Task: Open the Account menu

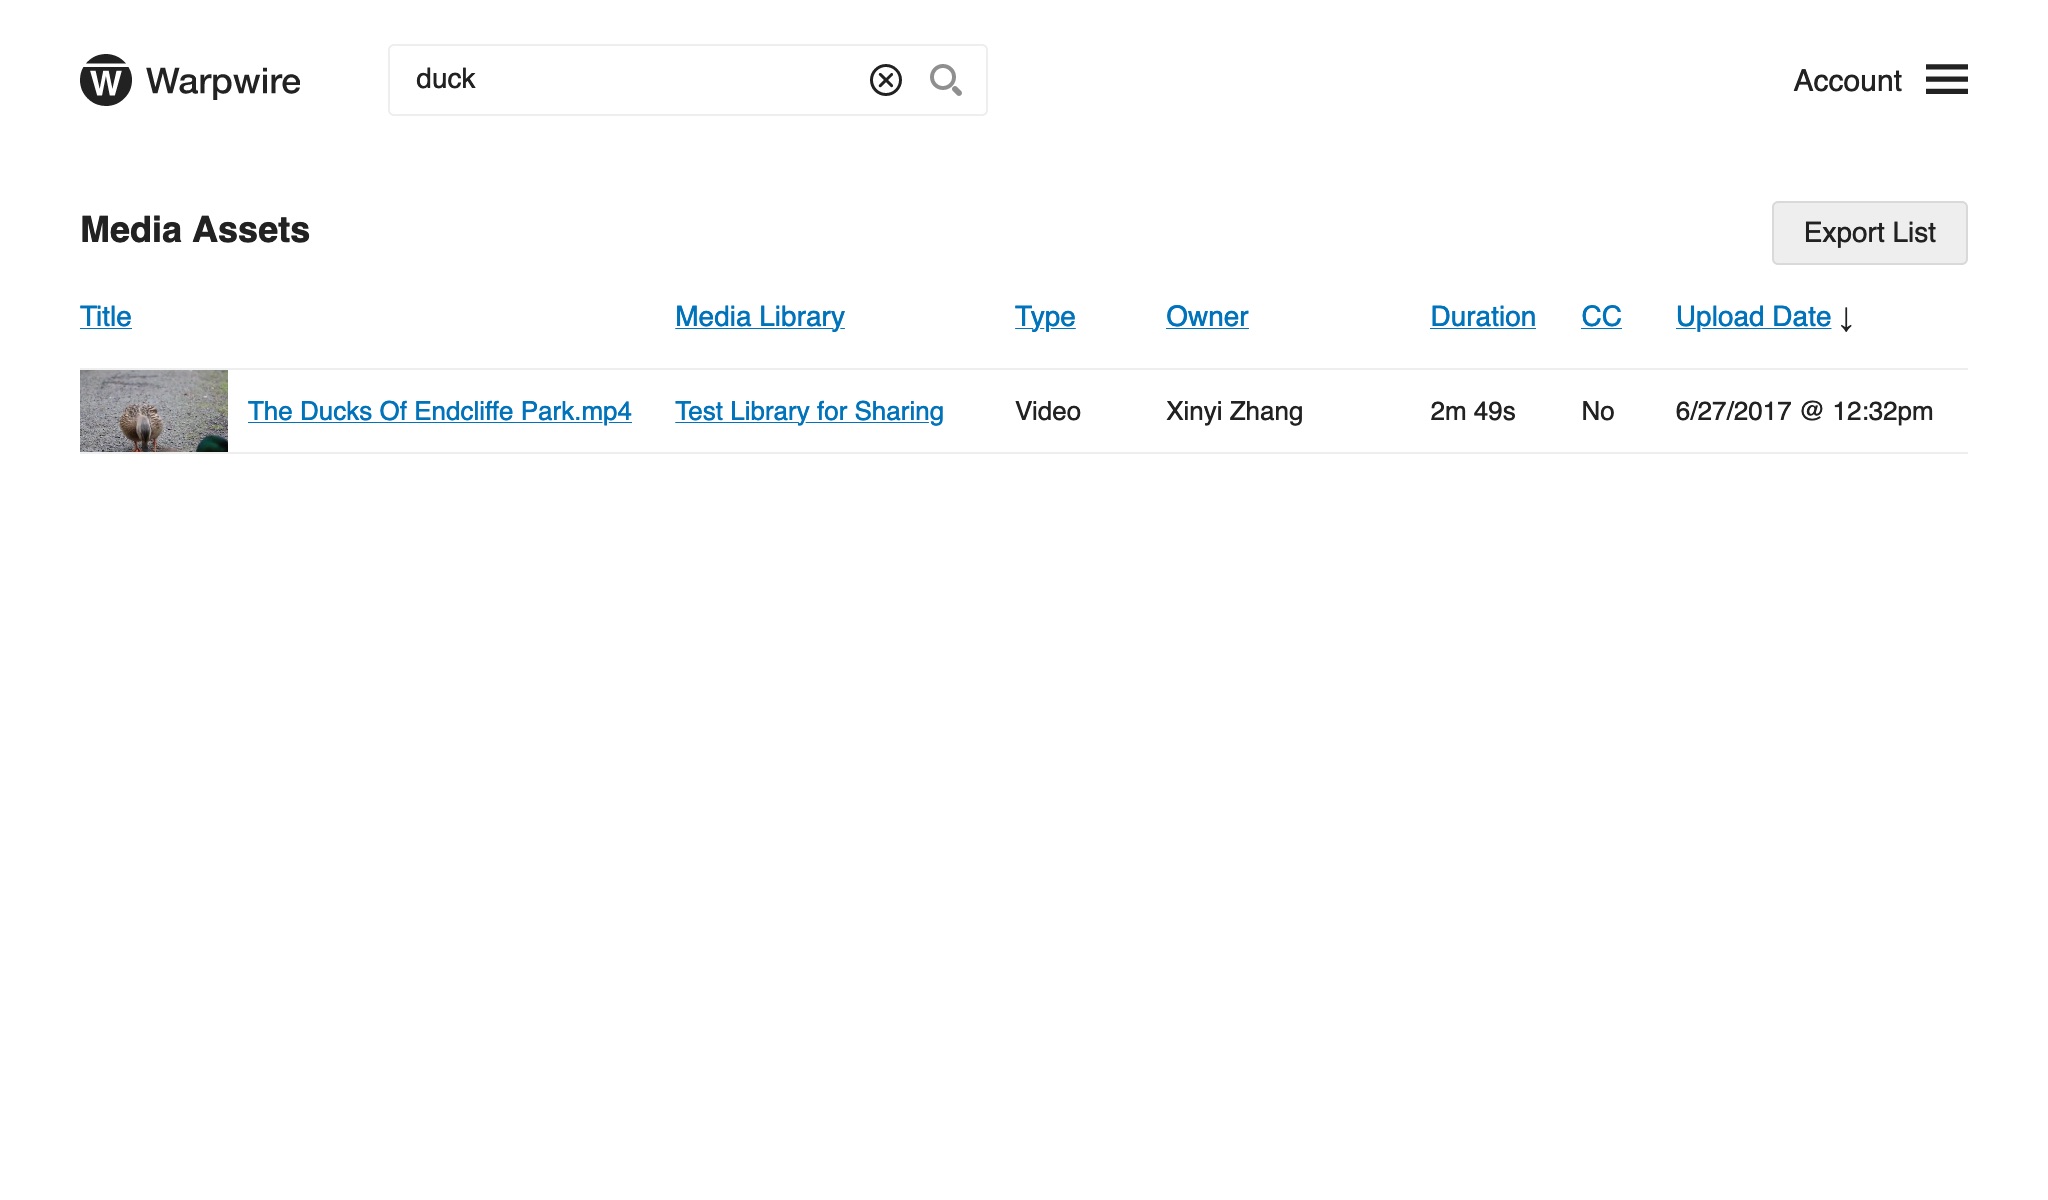Action: coord(1847,81)
